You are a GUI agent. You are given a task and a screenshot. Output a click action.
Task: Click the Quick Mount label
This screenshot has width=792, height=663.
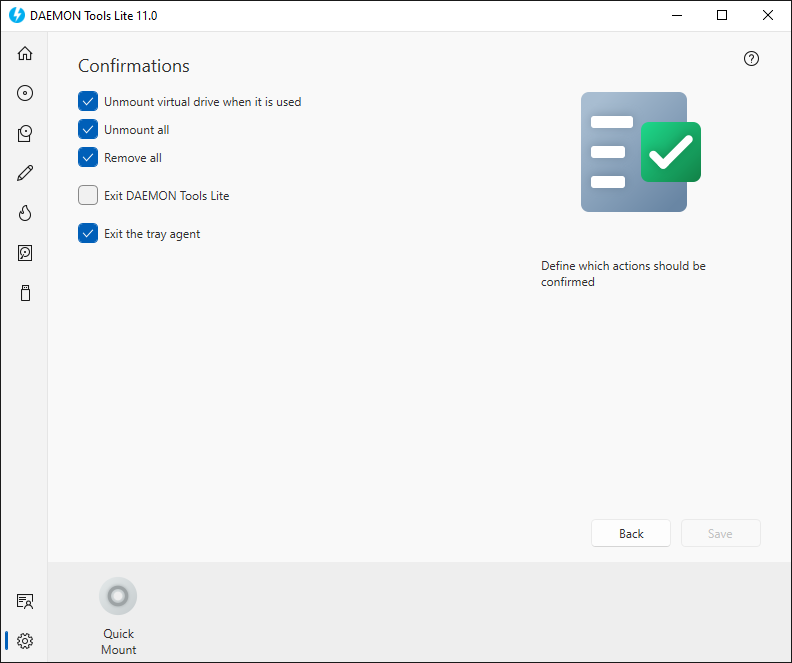118,642
